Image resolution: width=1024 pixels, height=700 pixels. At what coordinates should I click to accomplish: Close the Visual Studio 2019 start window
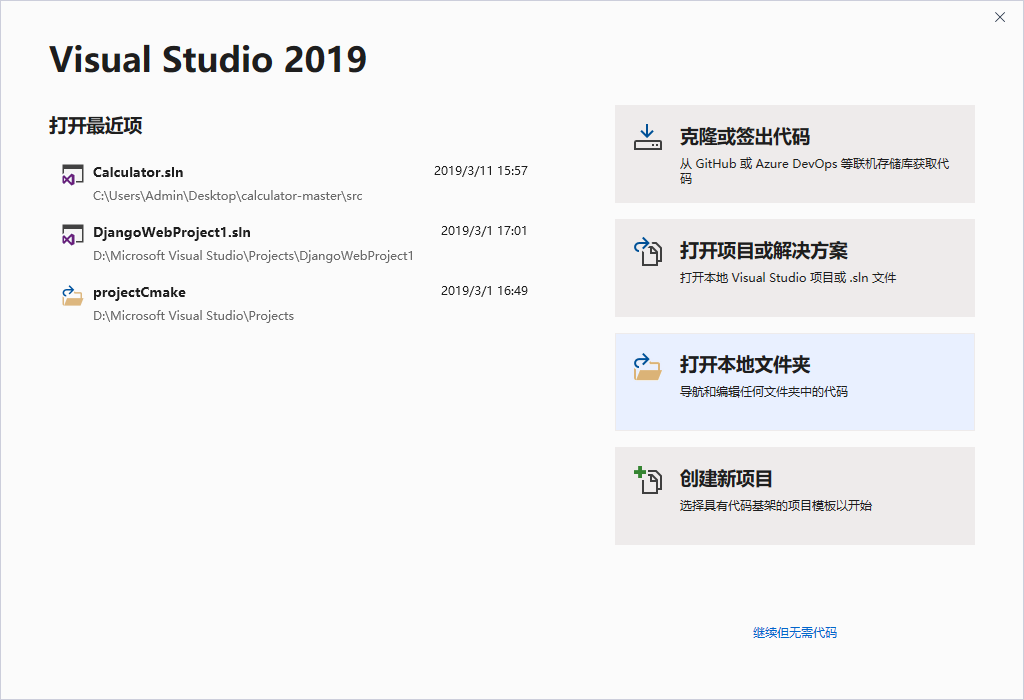(1000, 18)
